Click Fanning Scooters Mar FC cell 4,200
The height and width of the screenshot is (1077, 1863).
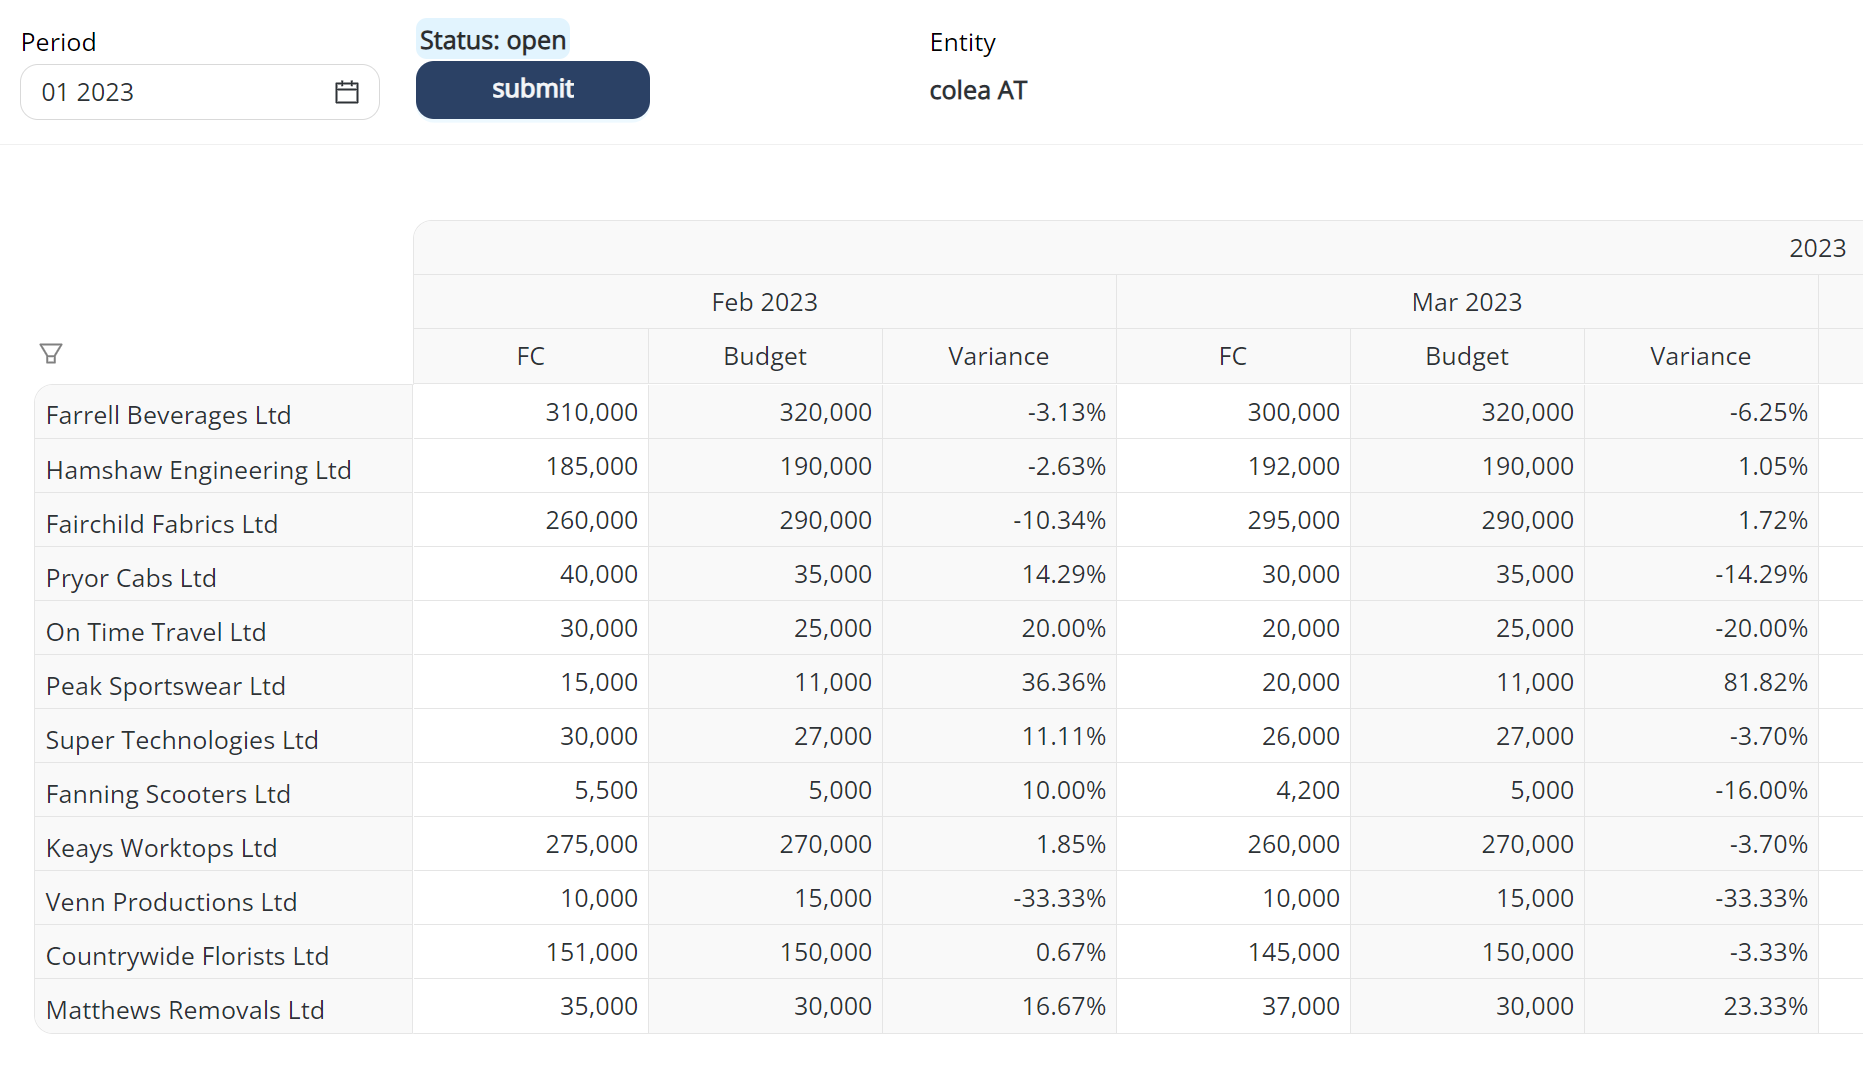[1233, 790]
